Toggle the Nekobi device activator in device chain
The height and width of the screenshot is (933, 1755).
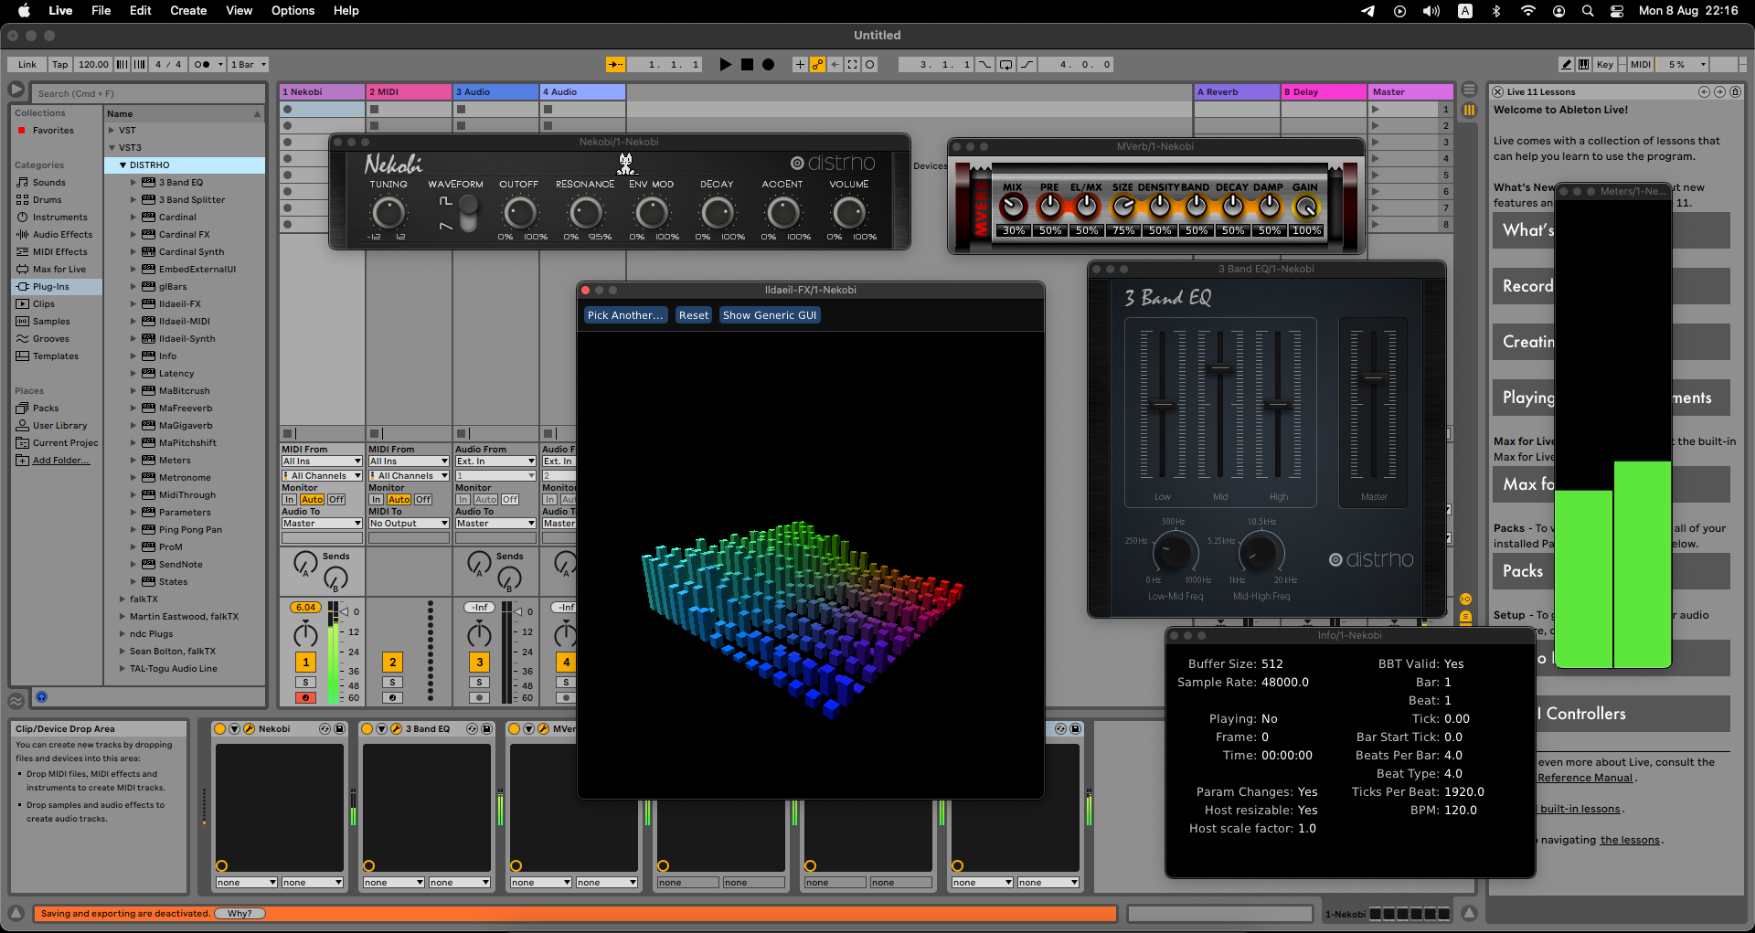220,729
